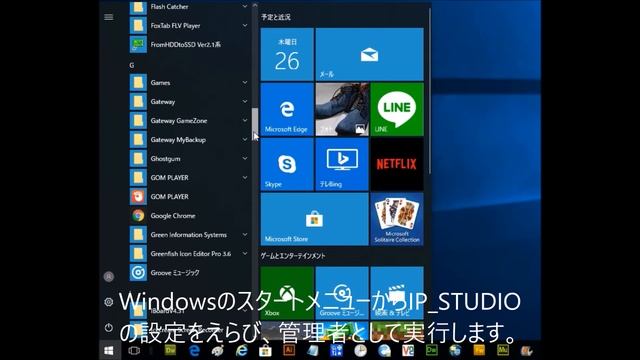Open Microsoft Edge on the taskbar
Screen dimensions: 640x360
pos(195,351)
